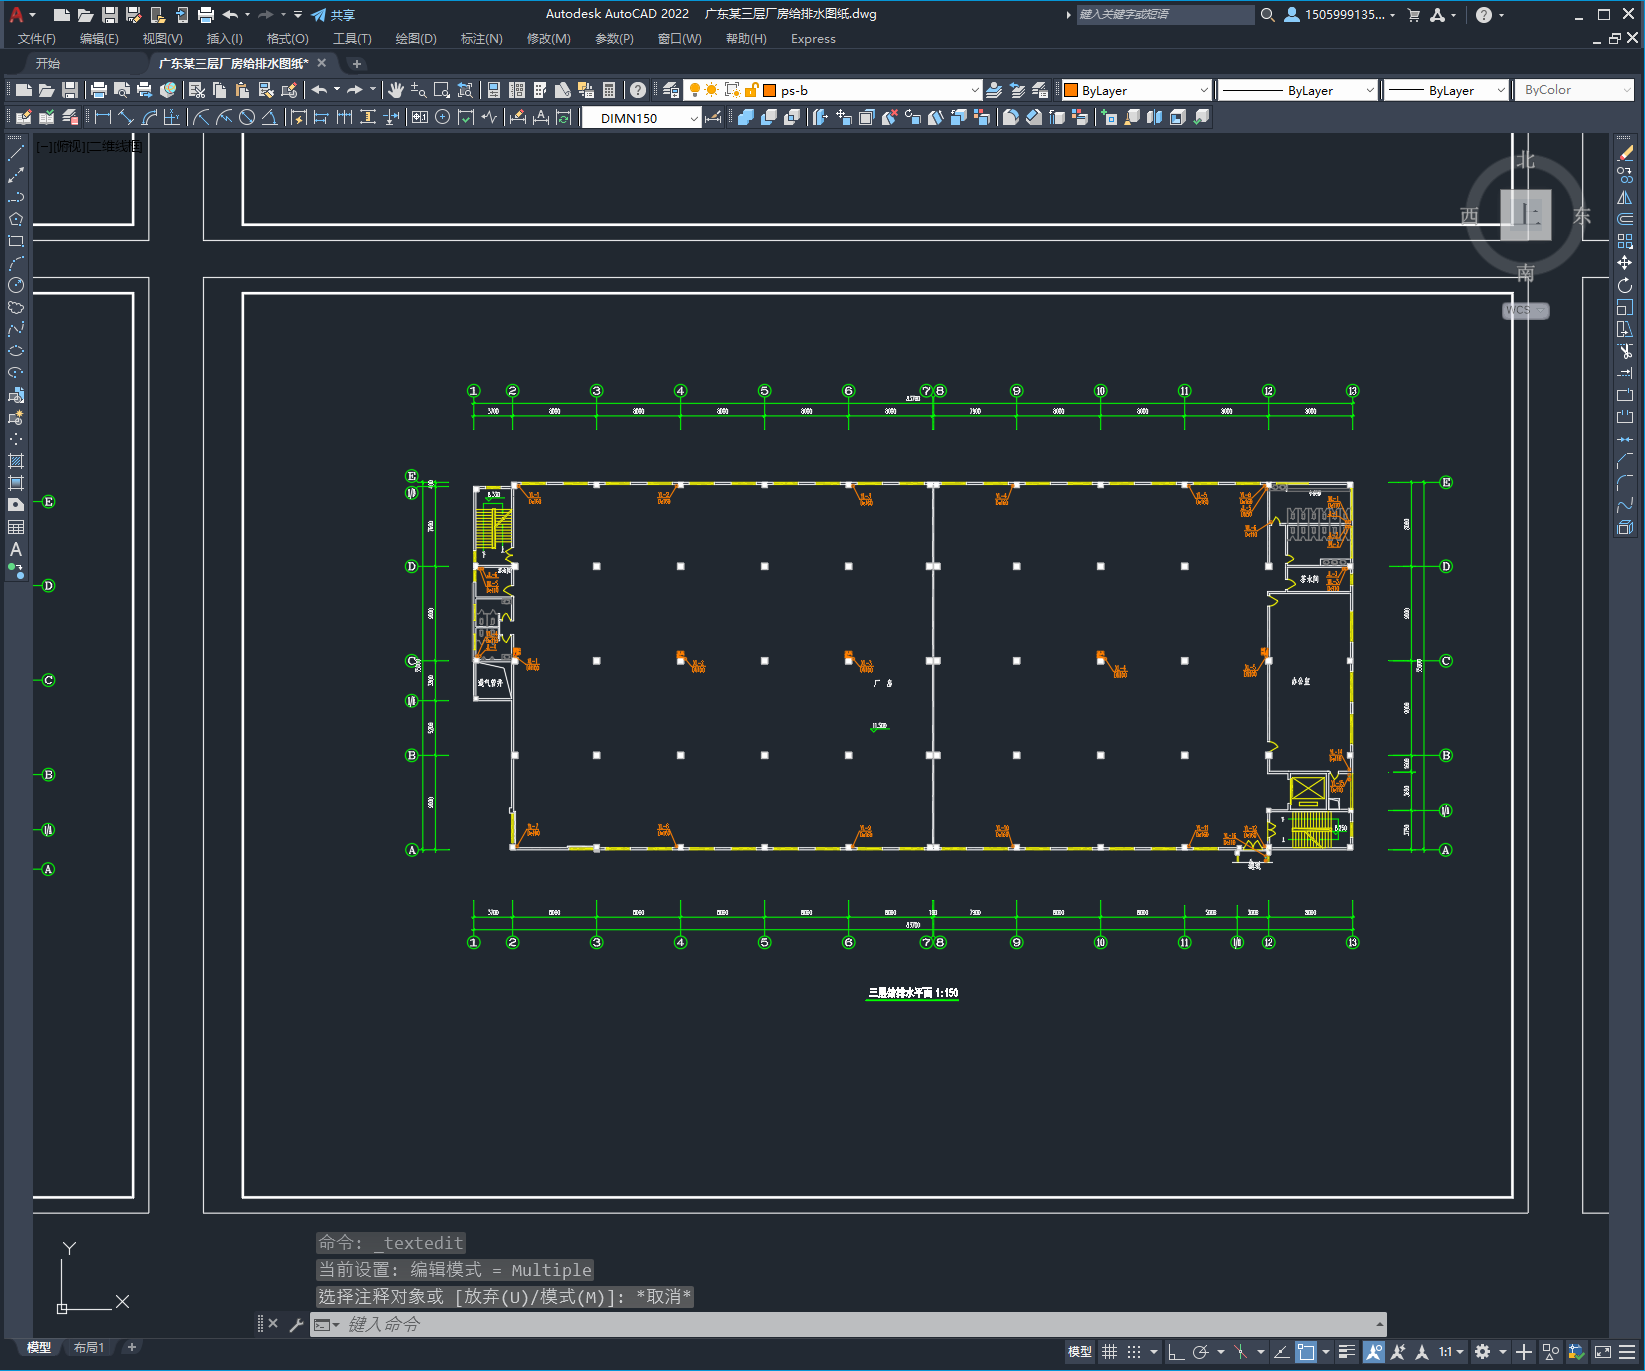Toggle snap mode dots in status bar
Screen dimensions: 1645x1371
[1134, 1352]
